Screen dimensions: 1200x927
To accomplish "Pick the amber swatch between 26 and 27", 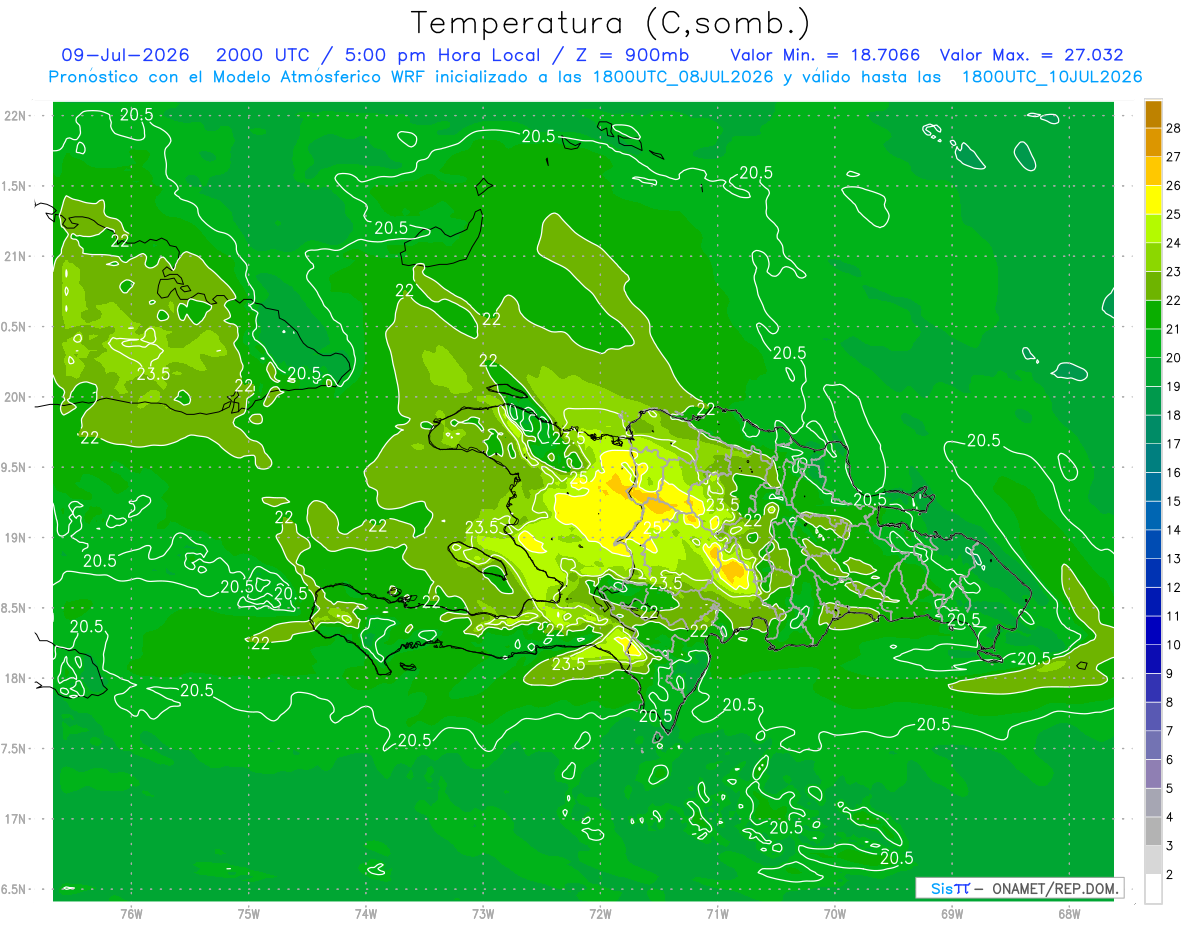I will coord(1153,171).
